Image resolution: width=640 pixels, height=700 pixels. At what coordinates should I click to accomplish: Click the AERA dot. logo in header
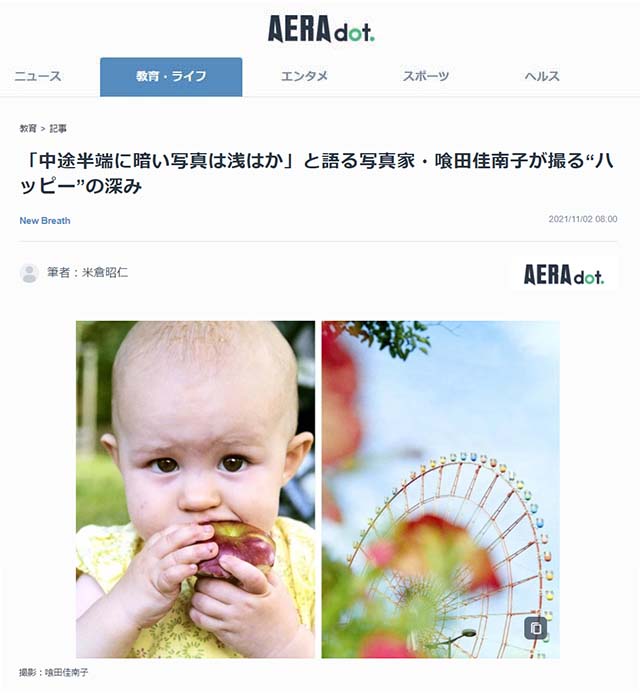[321, 29]
